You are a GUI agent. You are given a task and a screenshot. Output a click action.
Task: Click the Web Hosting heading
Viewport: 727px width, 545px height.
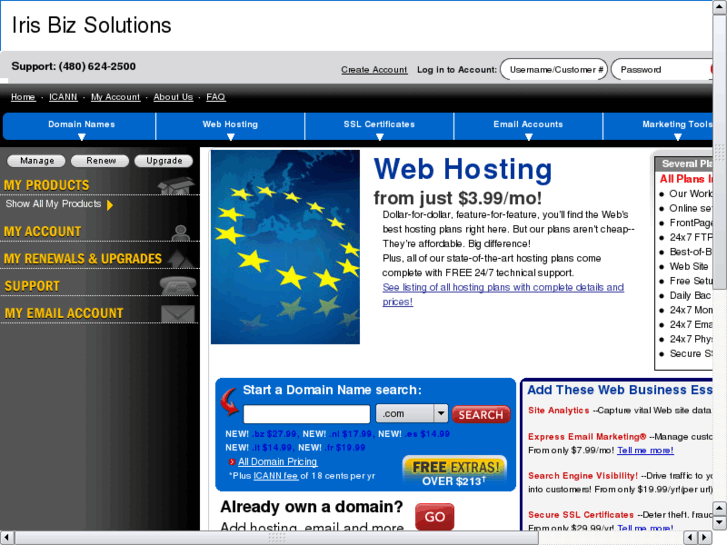coord(463,169)
